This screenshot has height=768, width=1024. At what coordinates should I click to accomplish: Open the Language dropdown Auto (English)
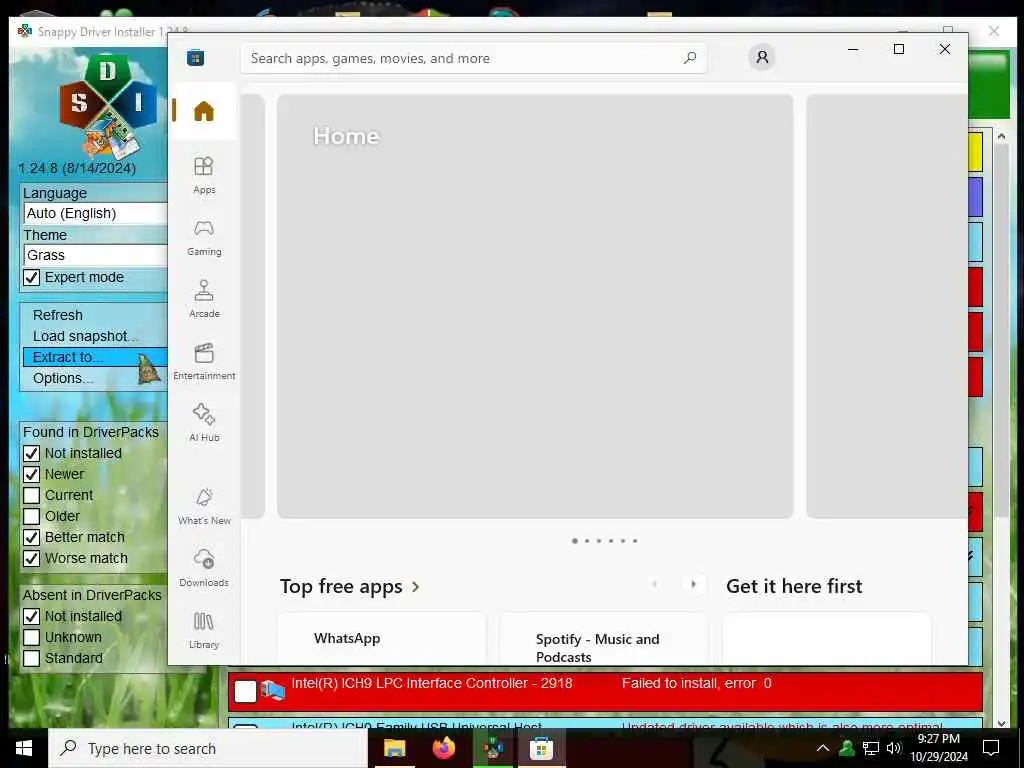(95, 213)
